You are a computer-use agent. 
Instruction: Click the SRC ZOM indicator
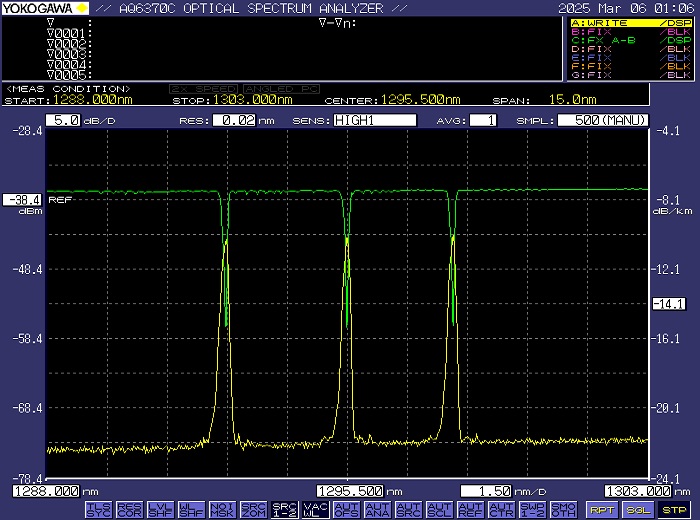254,509
